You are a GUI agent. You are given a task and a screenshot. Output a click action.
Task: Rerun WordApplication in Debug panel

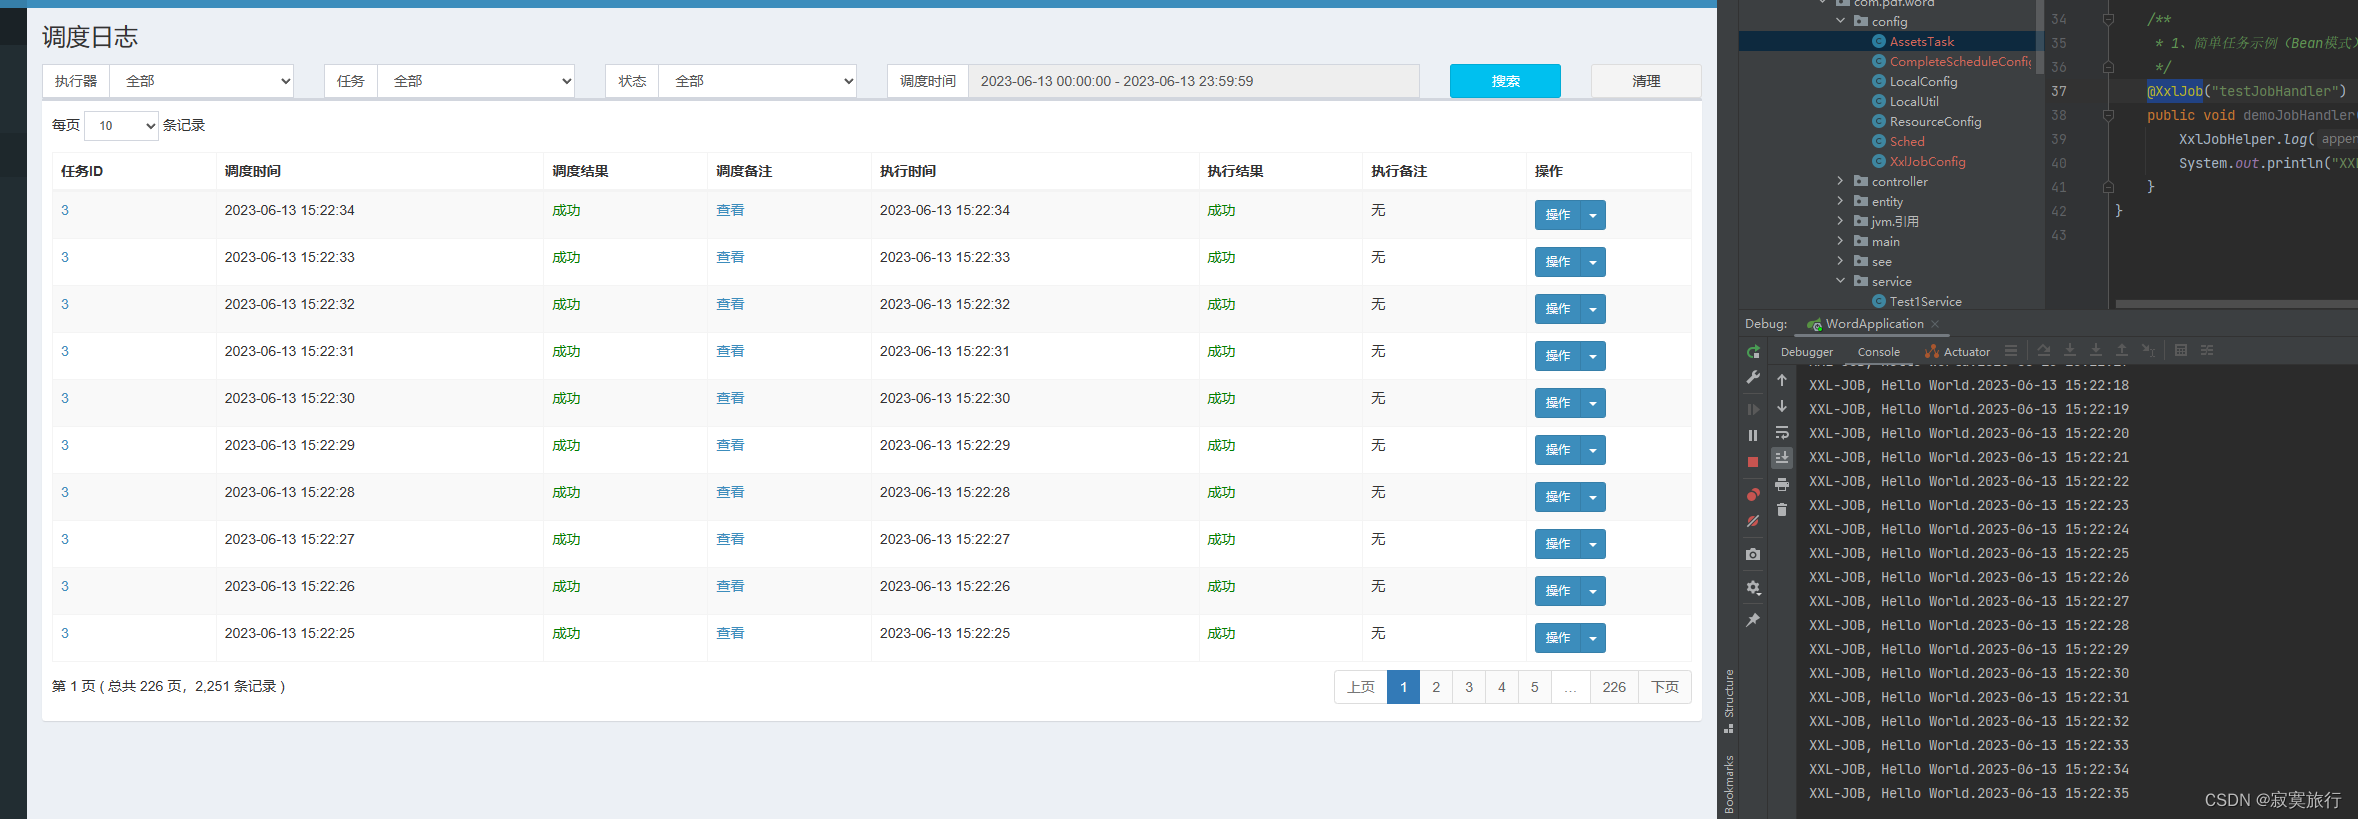click(x=1753, y=352)
